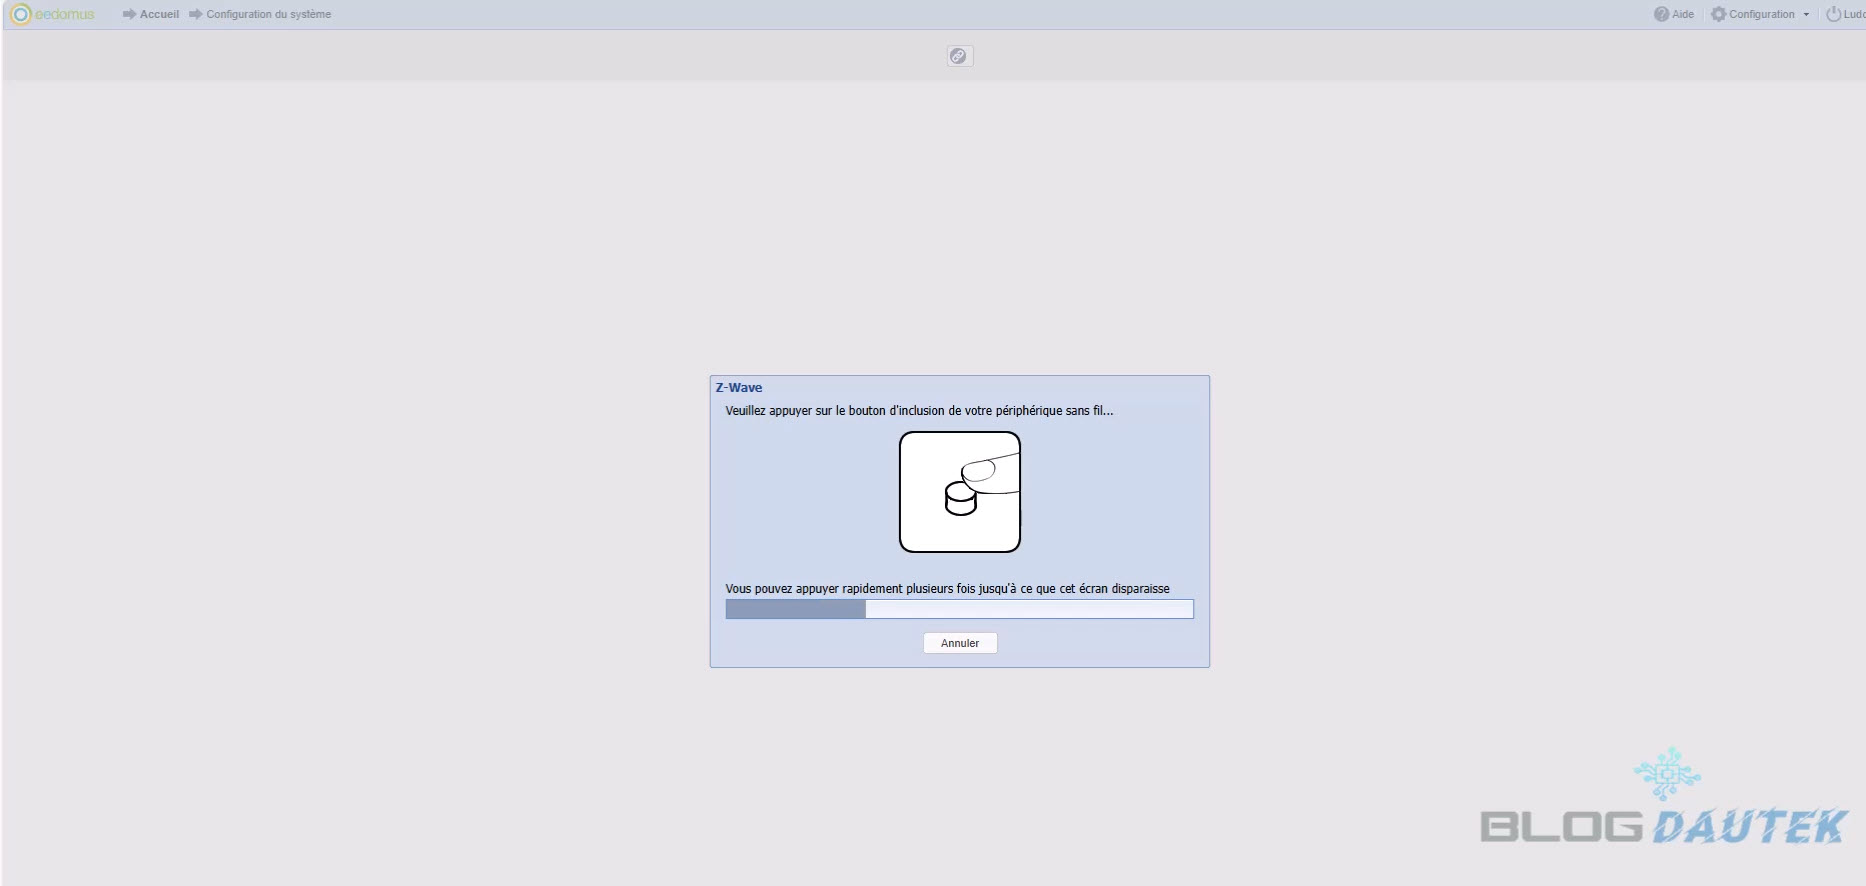Click the eedomus brand name text
The image size is (1866, 886).
(x=65, y=14)
